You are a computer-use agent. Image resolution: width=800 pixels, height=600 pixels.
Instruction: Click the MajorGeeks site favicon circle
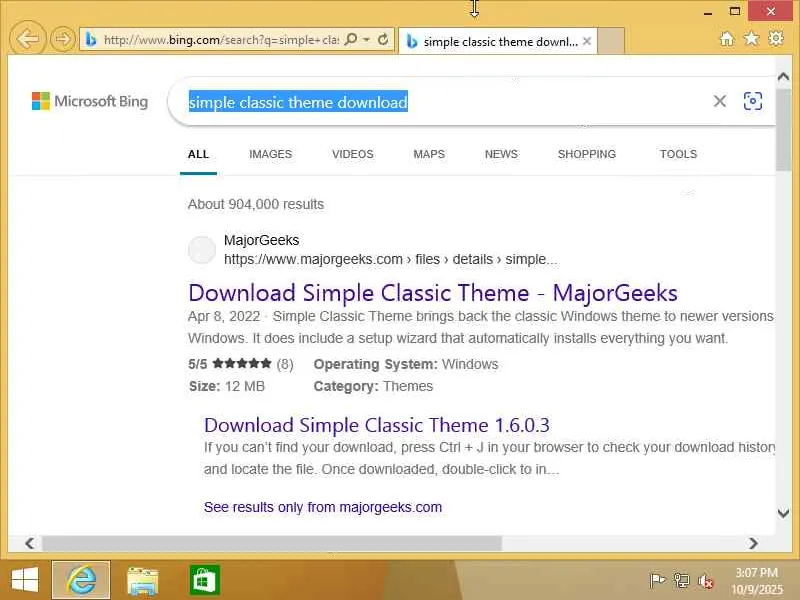click(202, 250)
